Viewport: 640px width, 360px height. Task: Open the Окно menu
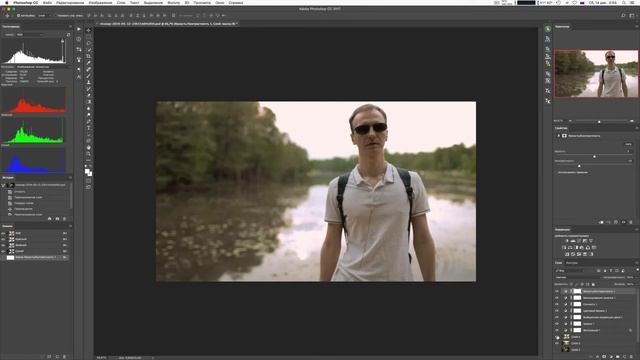220,3
